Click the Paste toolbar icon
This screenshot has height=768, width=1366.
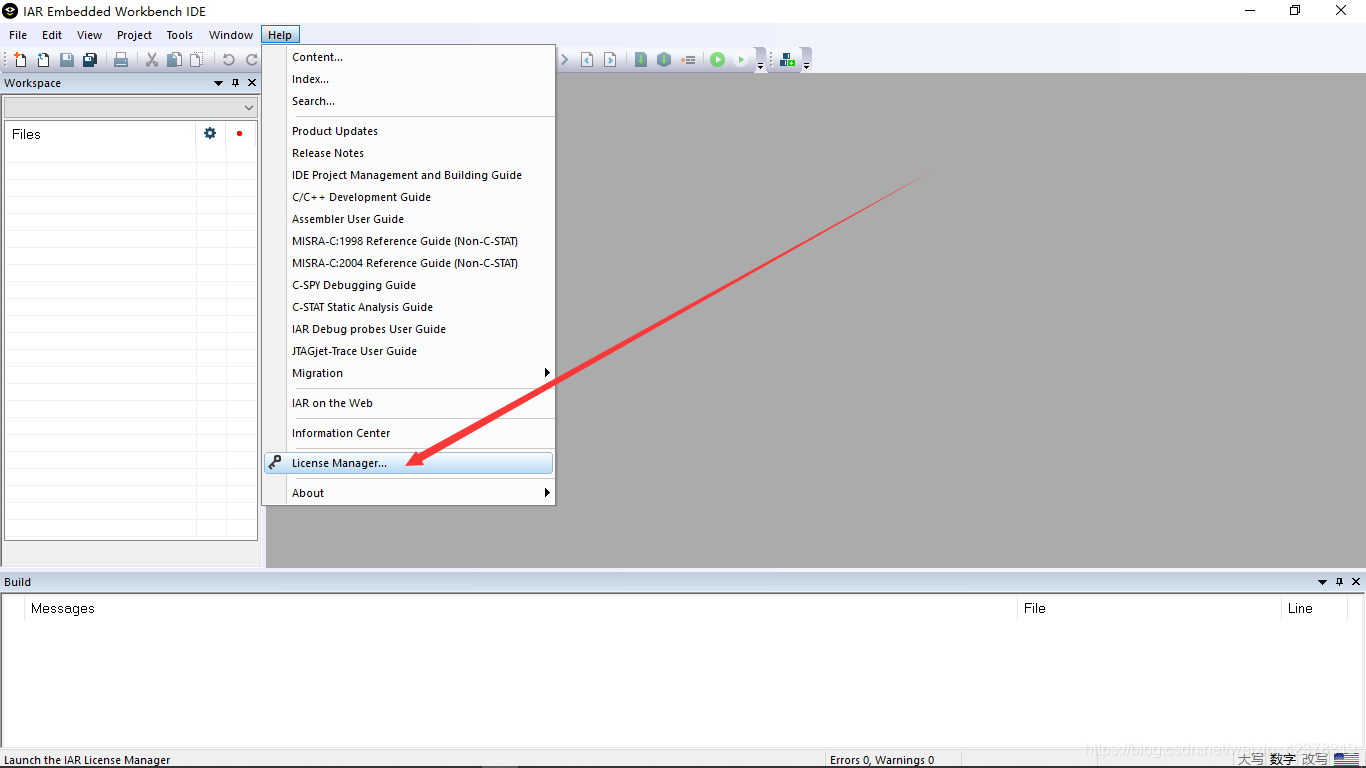196,60
